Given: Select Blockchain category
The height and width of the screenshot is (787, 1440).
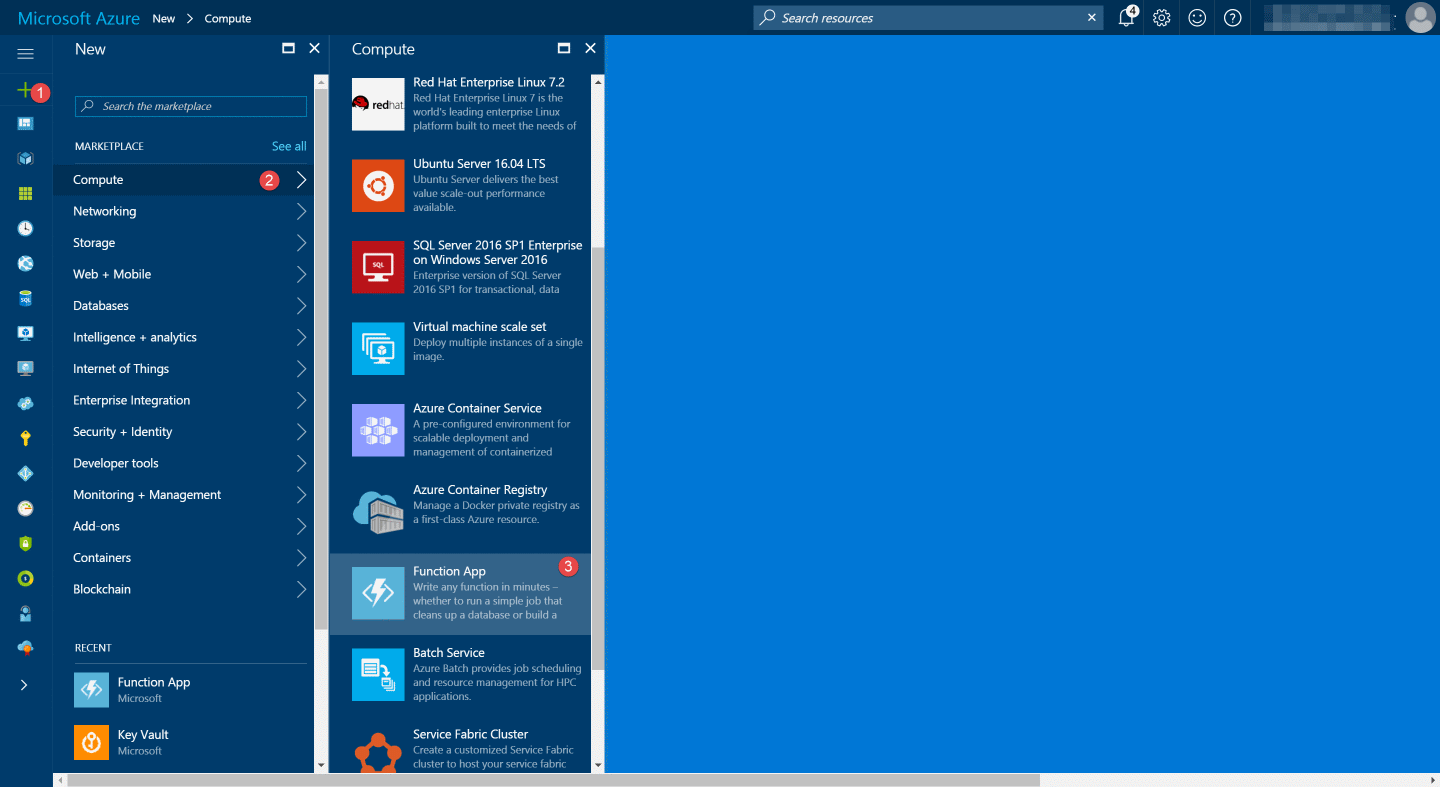Looking at the screenshot, I should [183, 589].
